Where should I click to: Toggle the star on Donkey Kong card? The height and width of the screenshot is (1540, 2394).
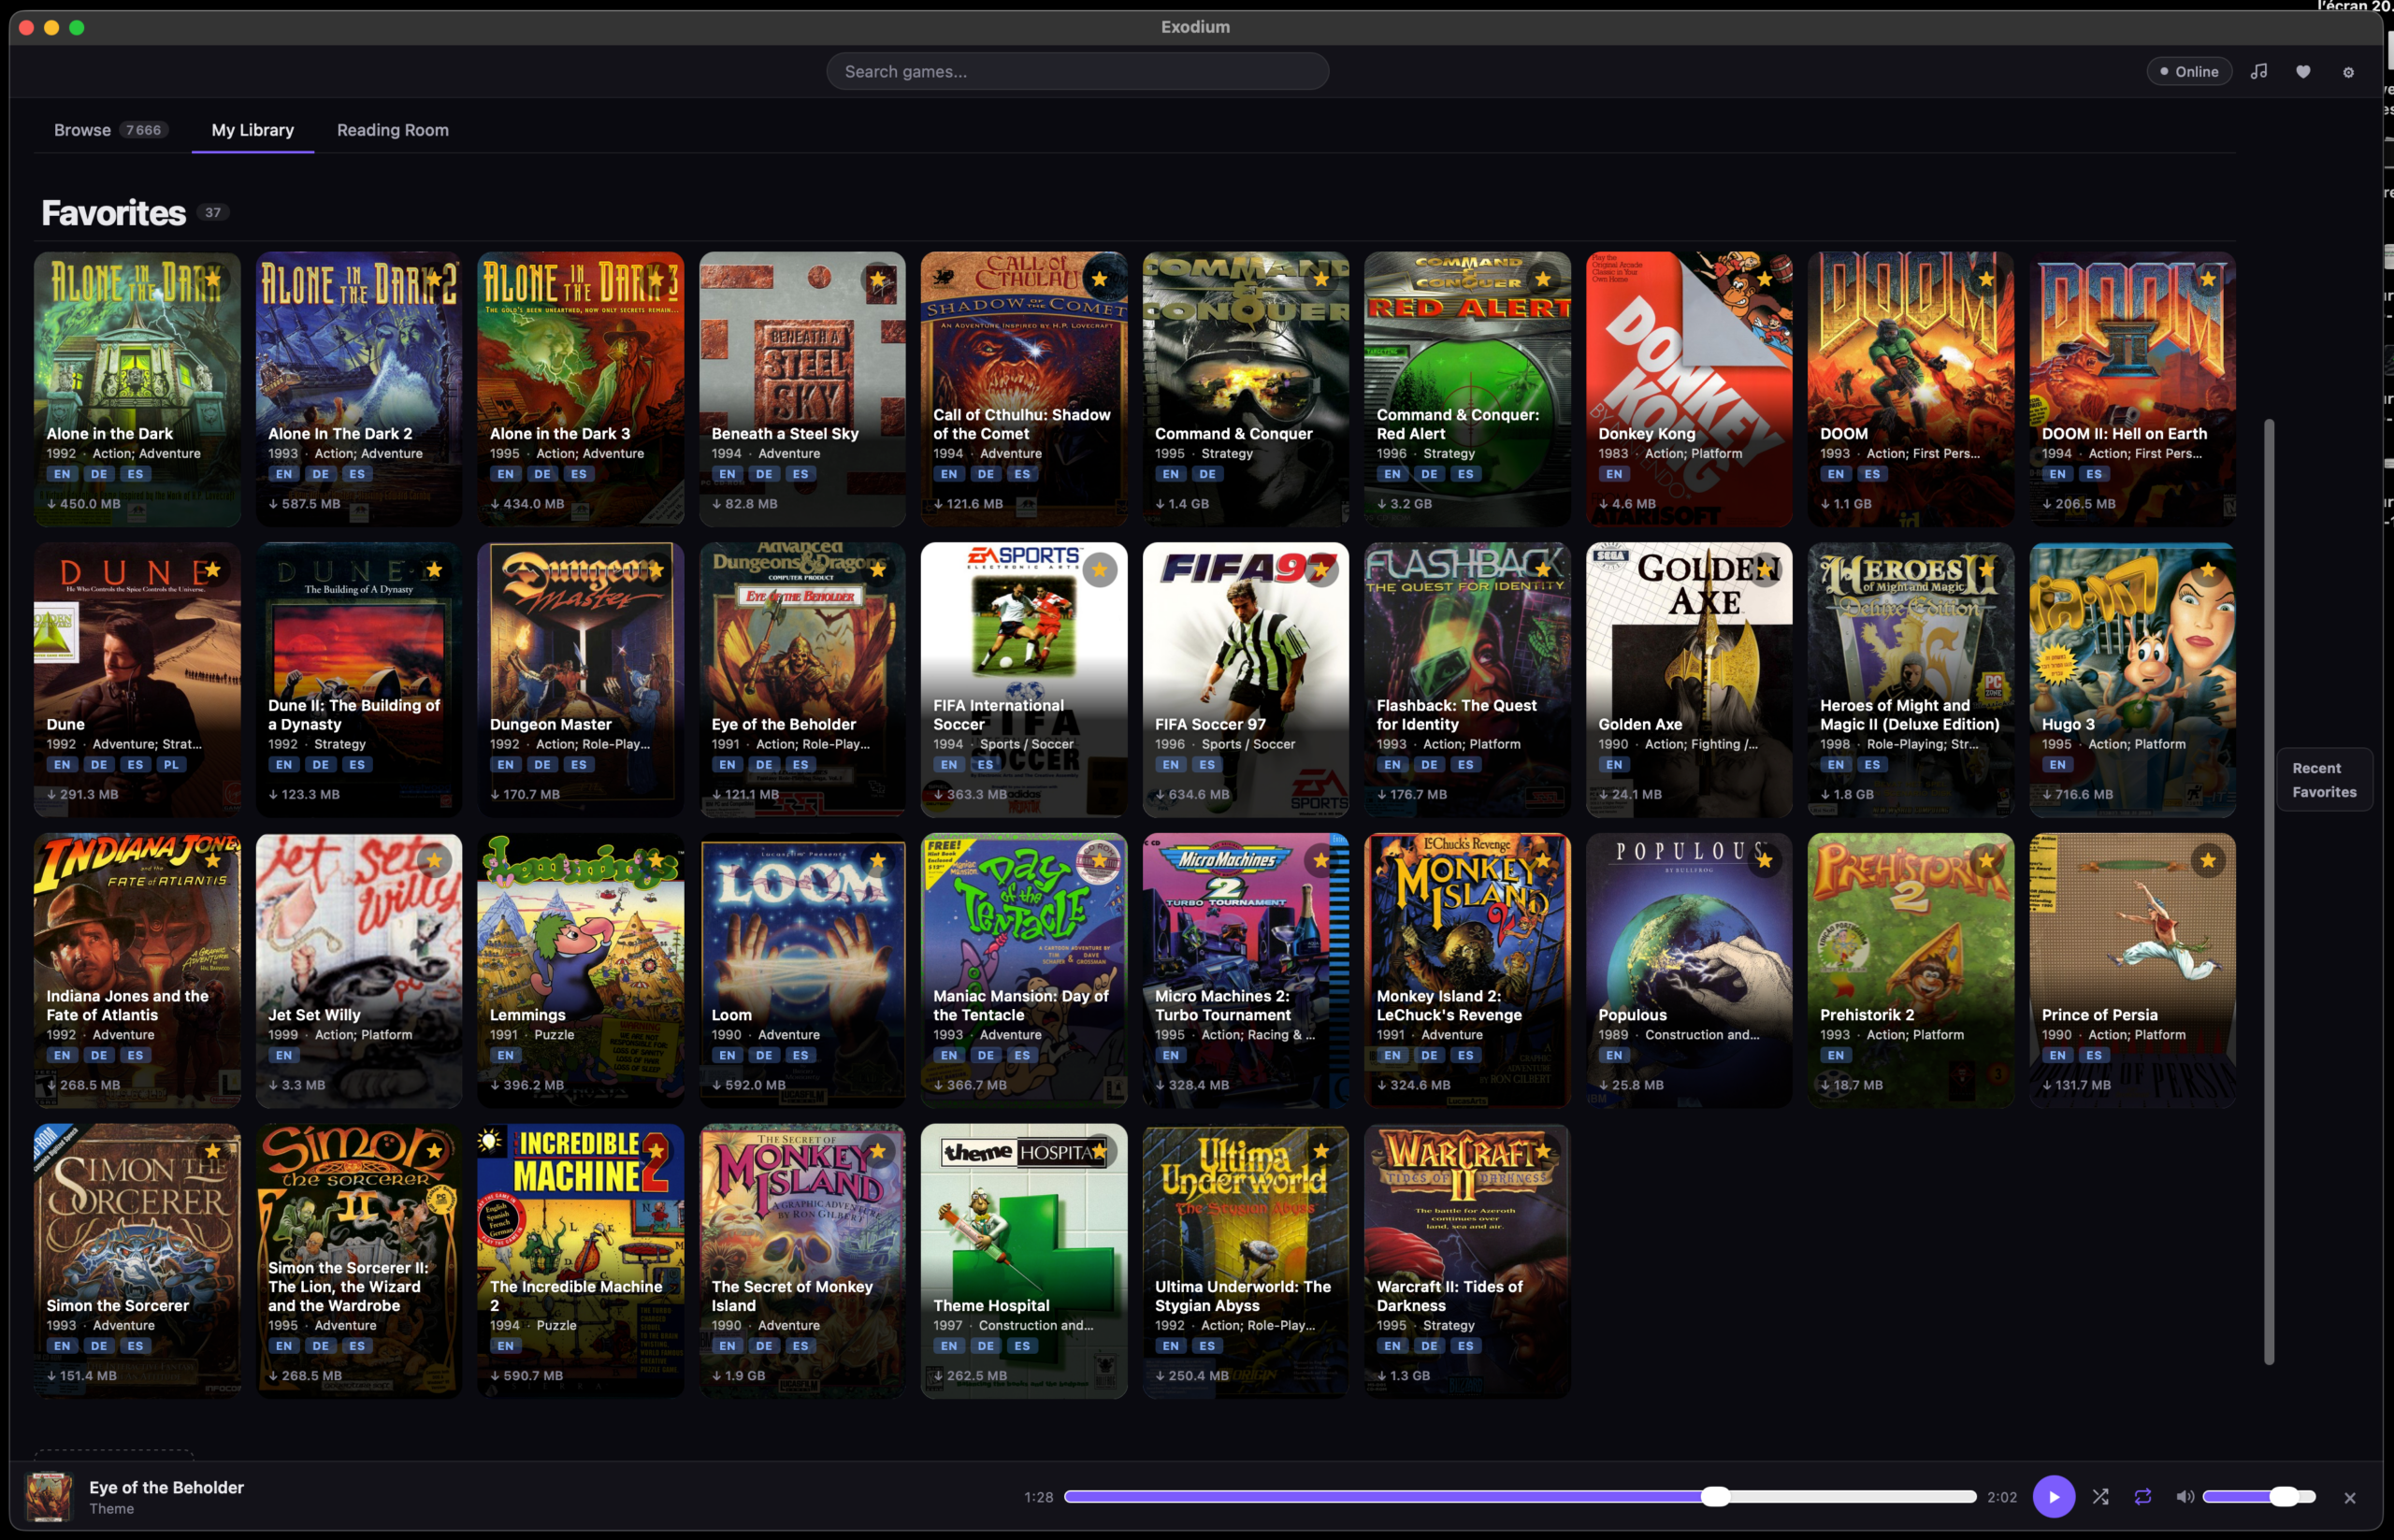[x=1764, y=279]
